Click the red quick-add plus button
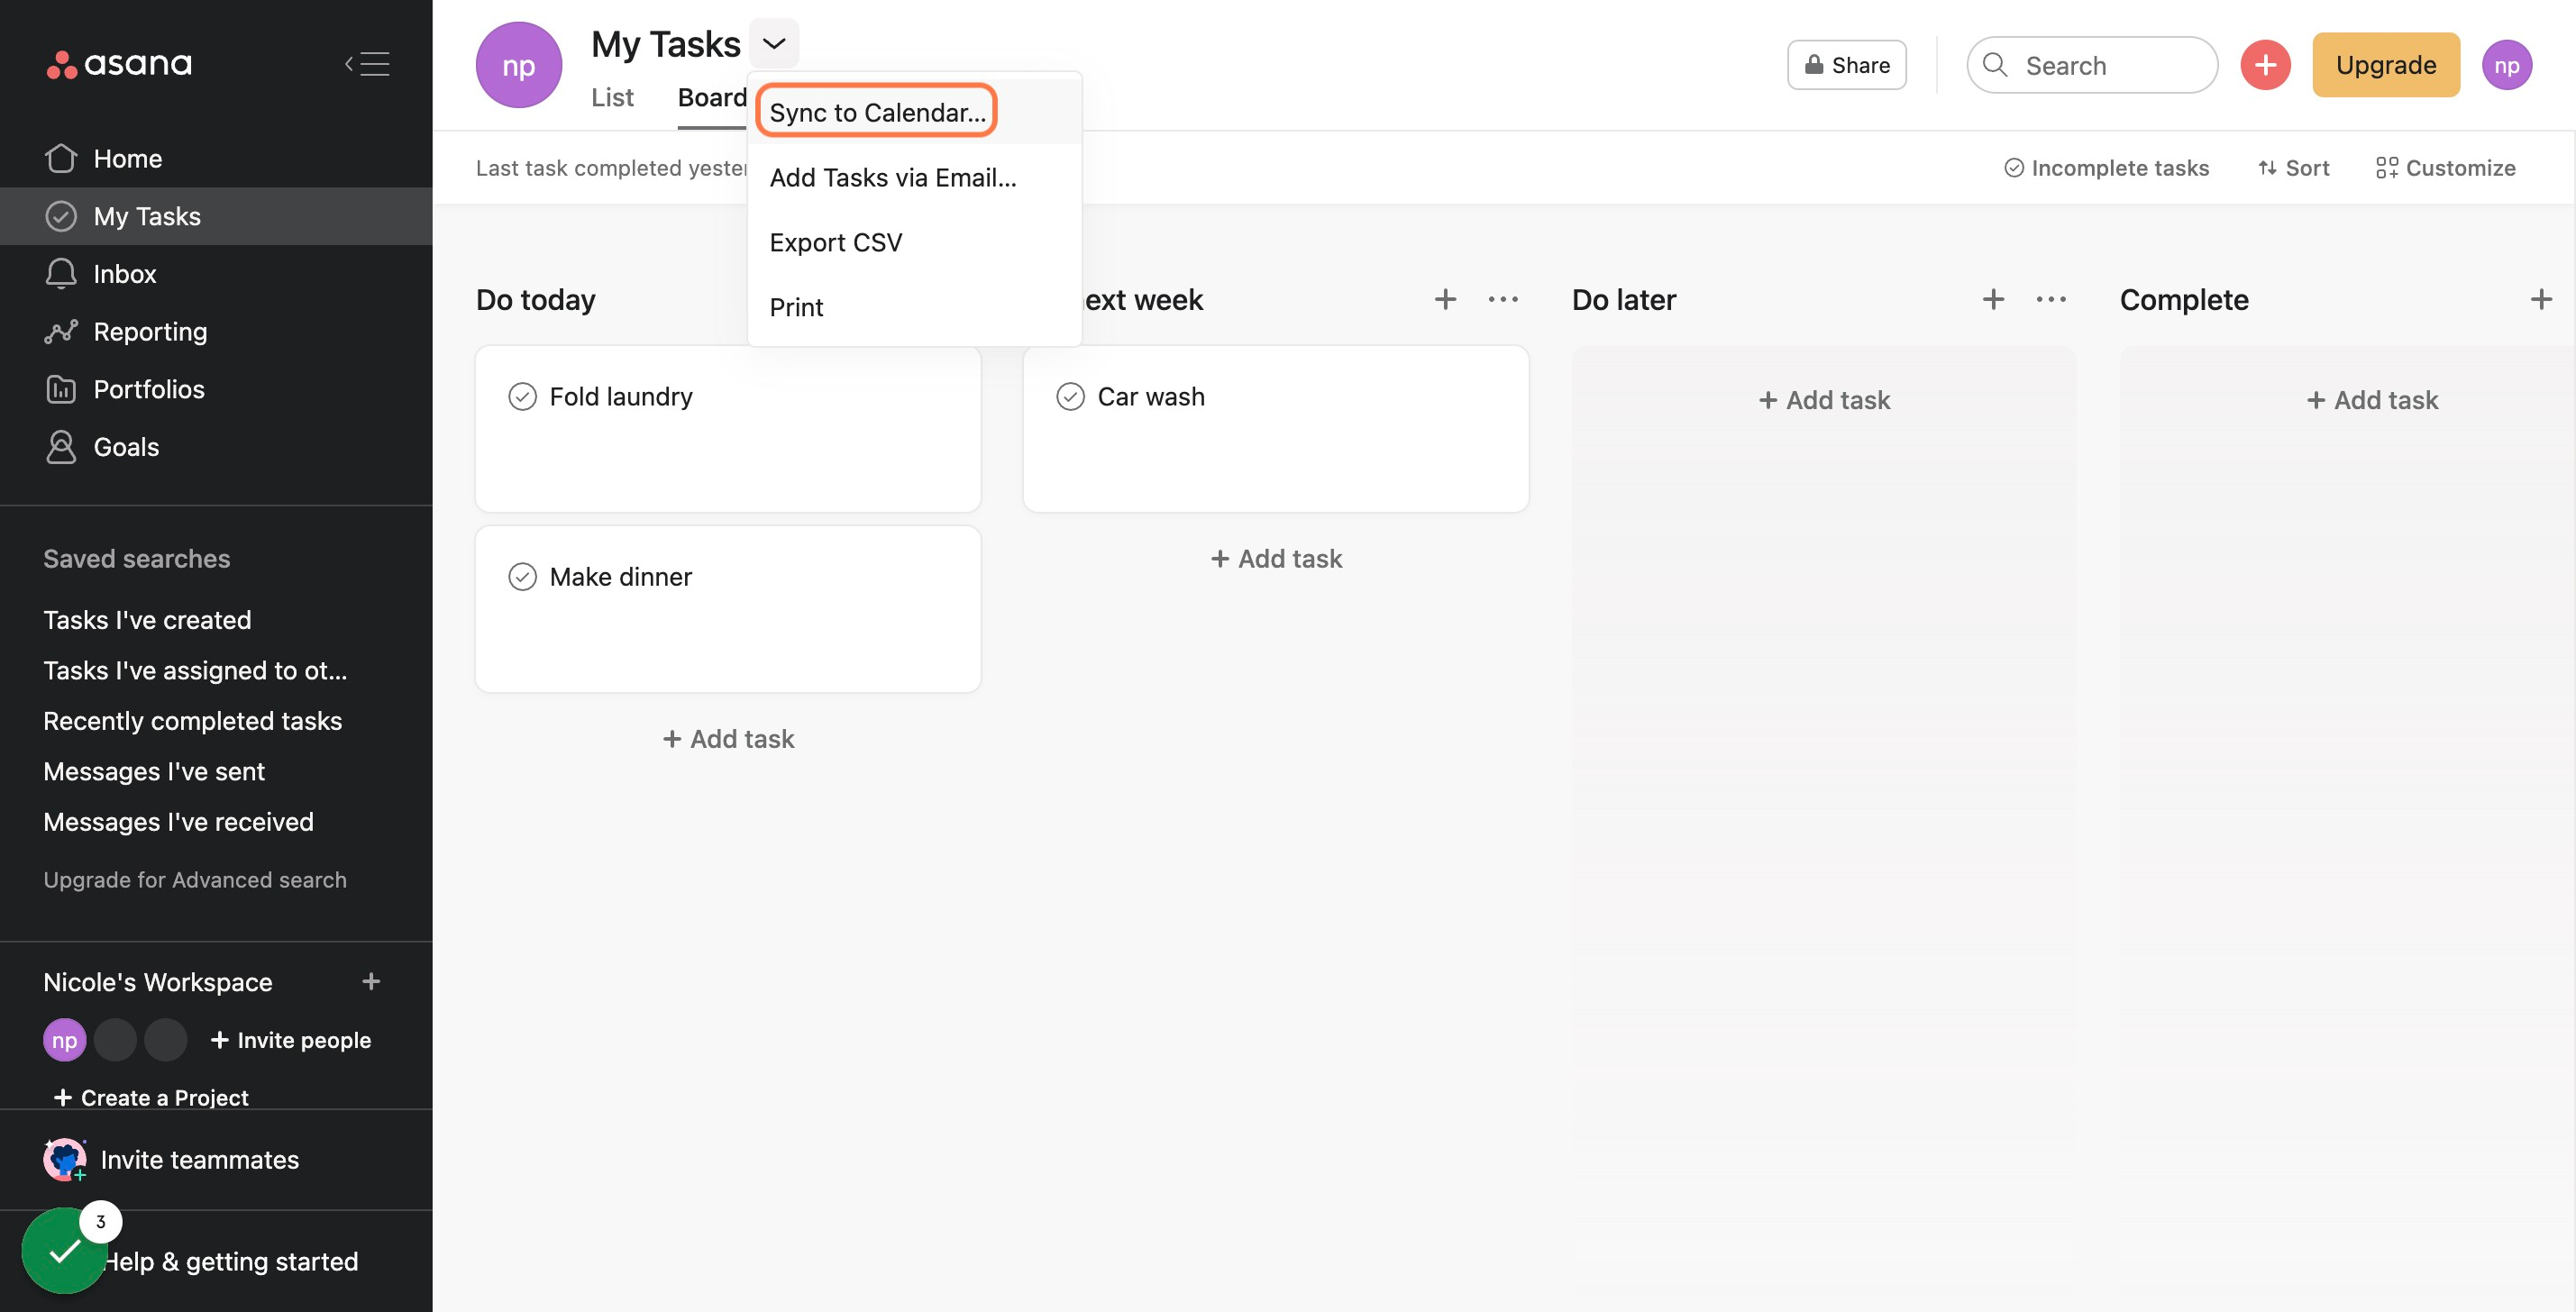 tap(2265, 65)
